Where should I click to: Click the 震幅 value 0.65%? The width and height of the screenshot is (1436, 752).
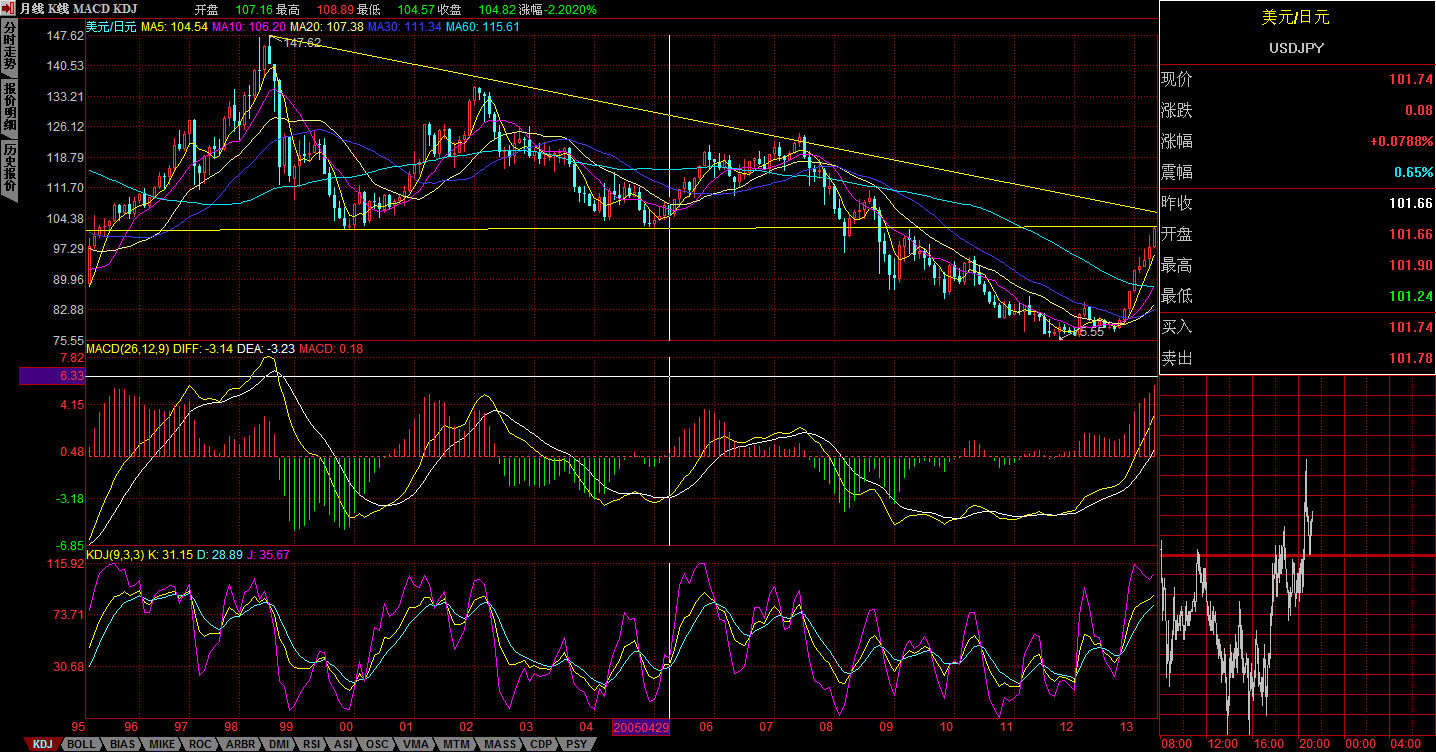click(1414, 172)
